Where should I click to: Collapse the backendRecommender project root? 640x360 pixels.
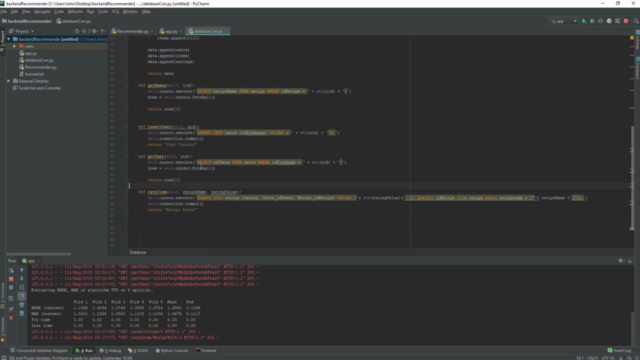tap(9, 39)
